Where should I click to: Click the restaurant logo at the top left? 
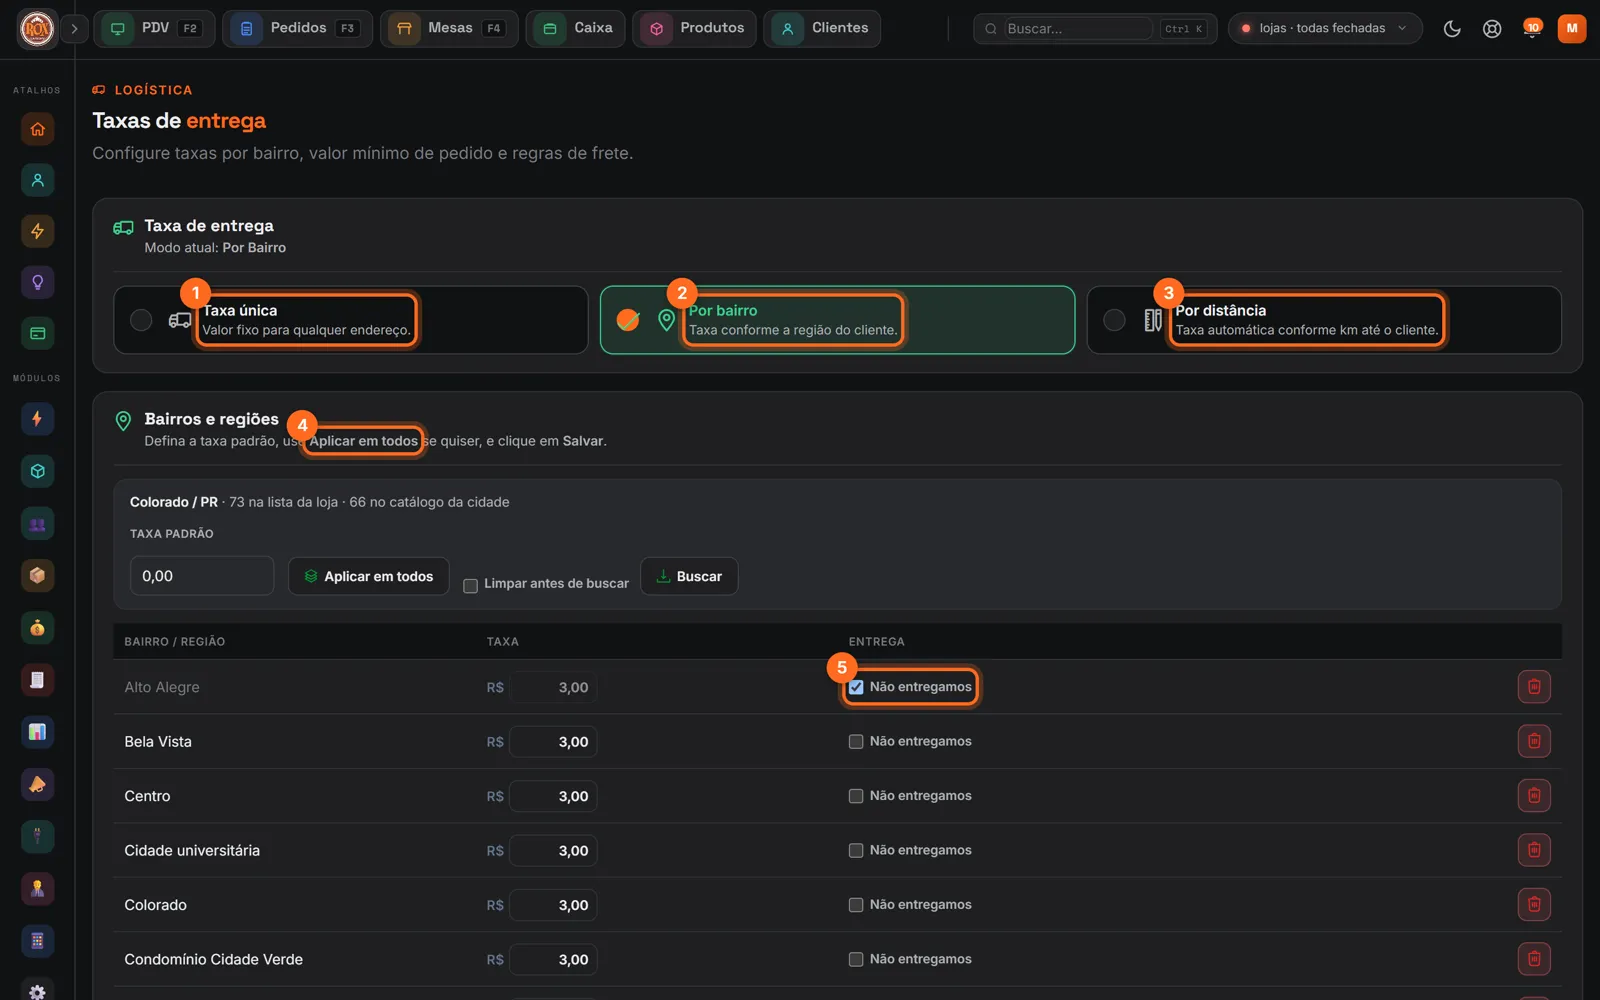[37, 28]
